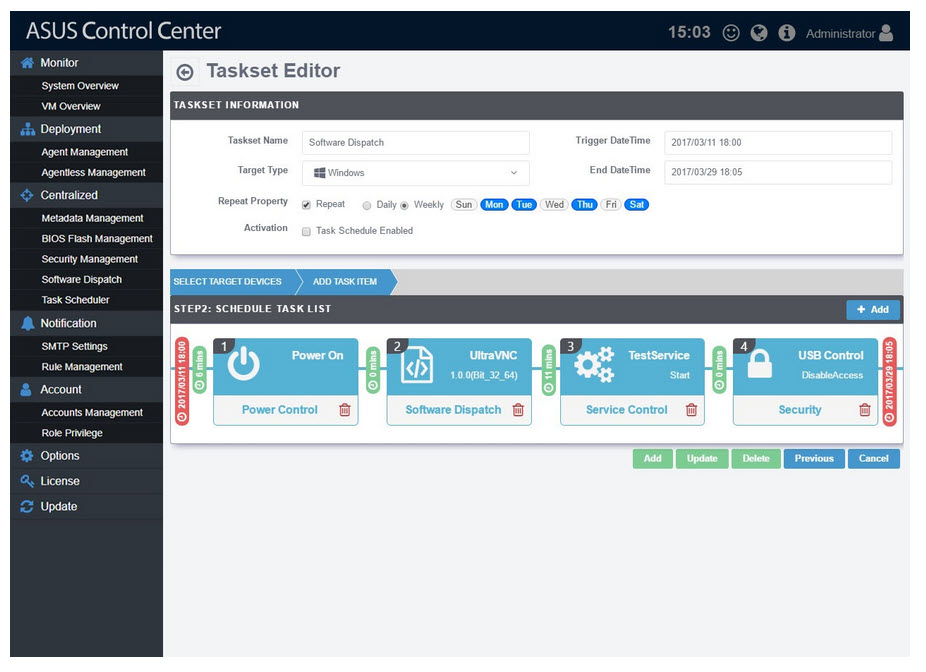Click the red 2017/03/29 18:05 end marker
926x672 pixels.
tap(889, 381)
